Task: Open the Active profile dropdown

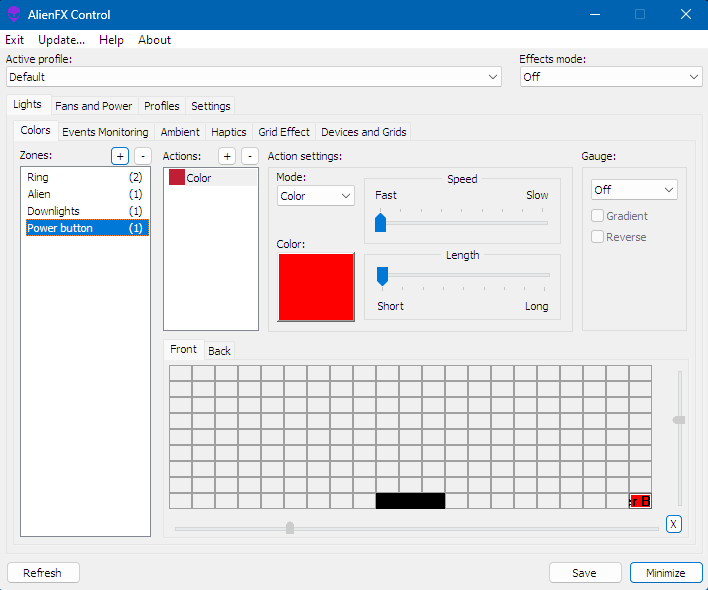Action: 254,77
